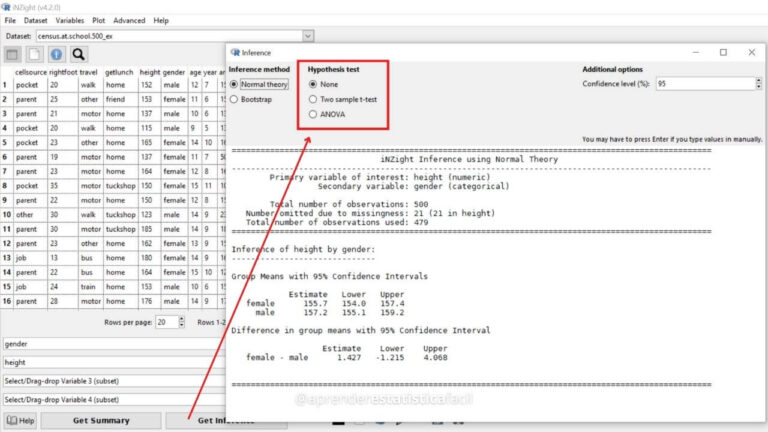Image resolution: width=768 pixels, height=432 pixels.
Task: Click the gender column header
Action: click(174, 72)
